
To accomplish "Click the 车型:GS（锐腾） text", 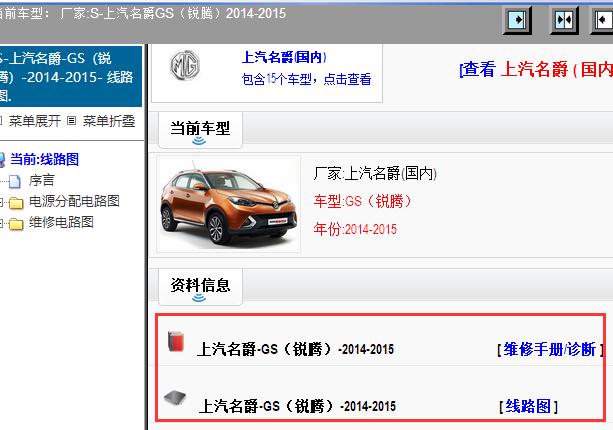I will (x=362, y=201).
